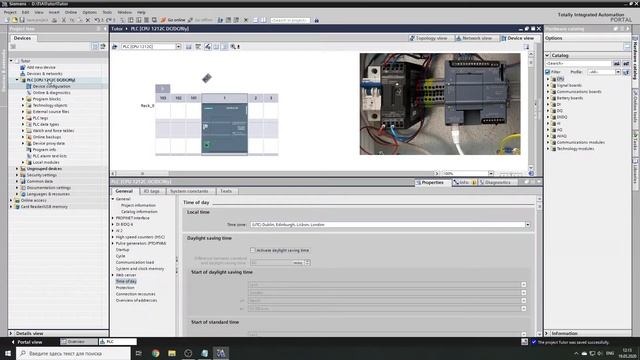Click the Cut scissors icon

[64, 20]
